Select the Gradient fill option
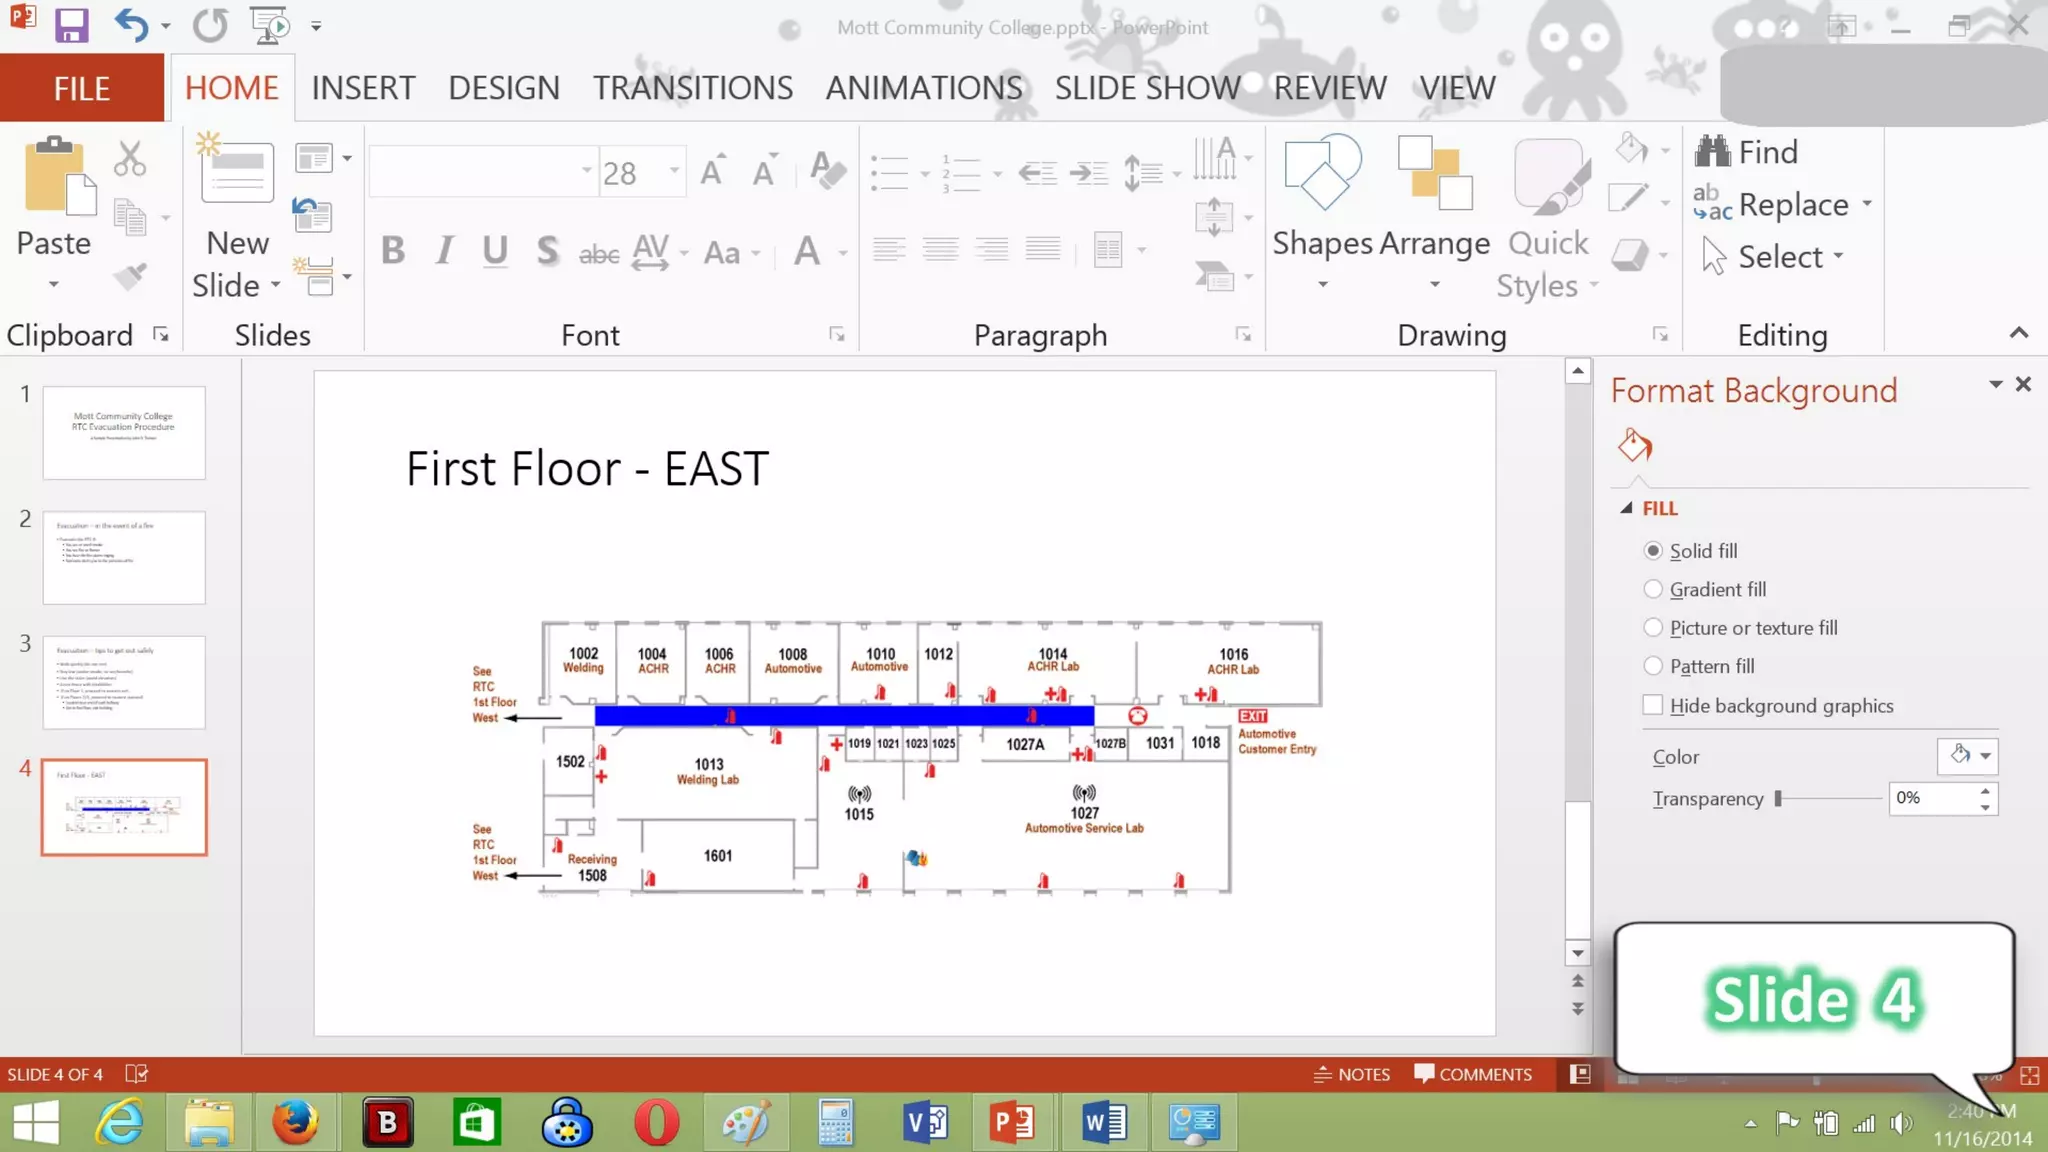 point(1653,590)
